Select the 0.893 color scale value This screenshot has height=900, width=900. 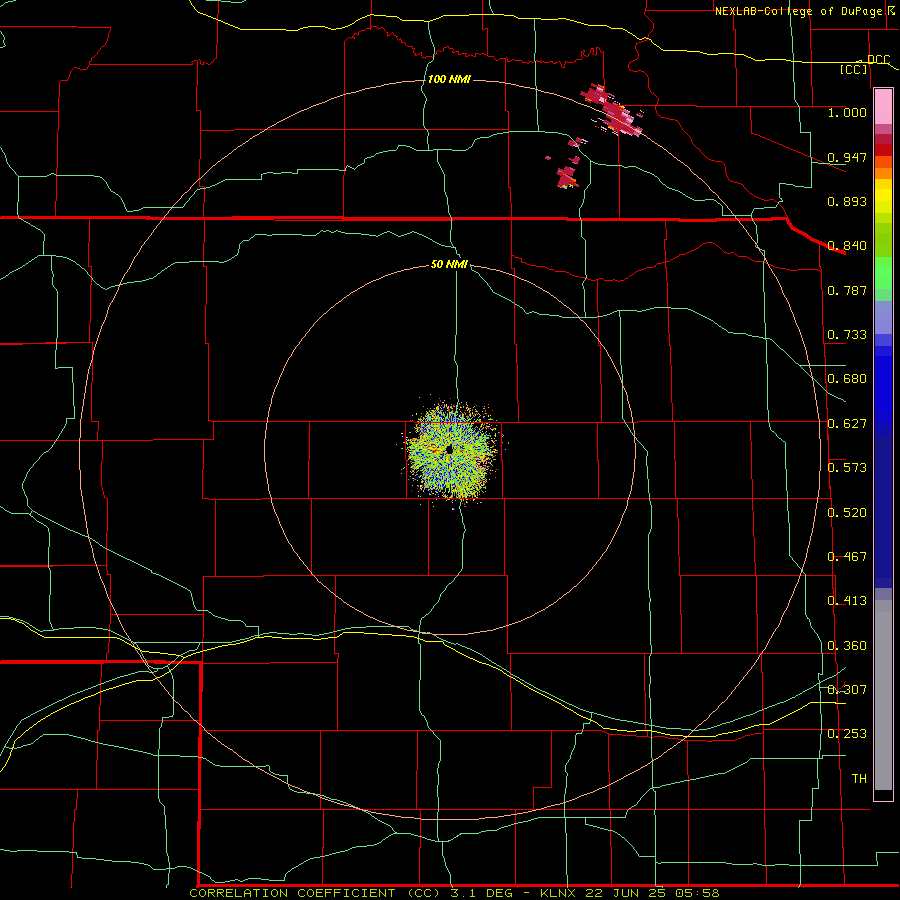point(847,201)
